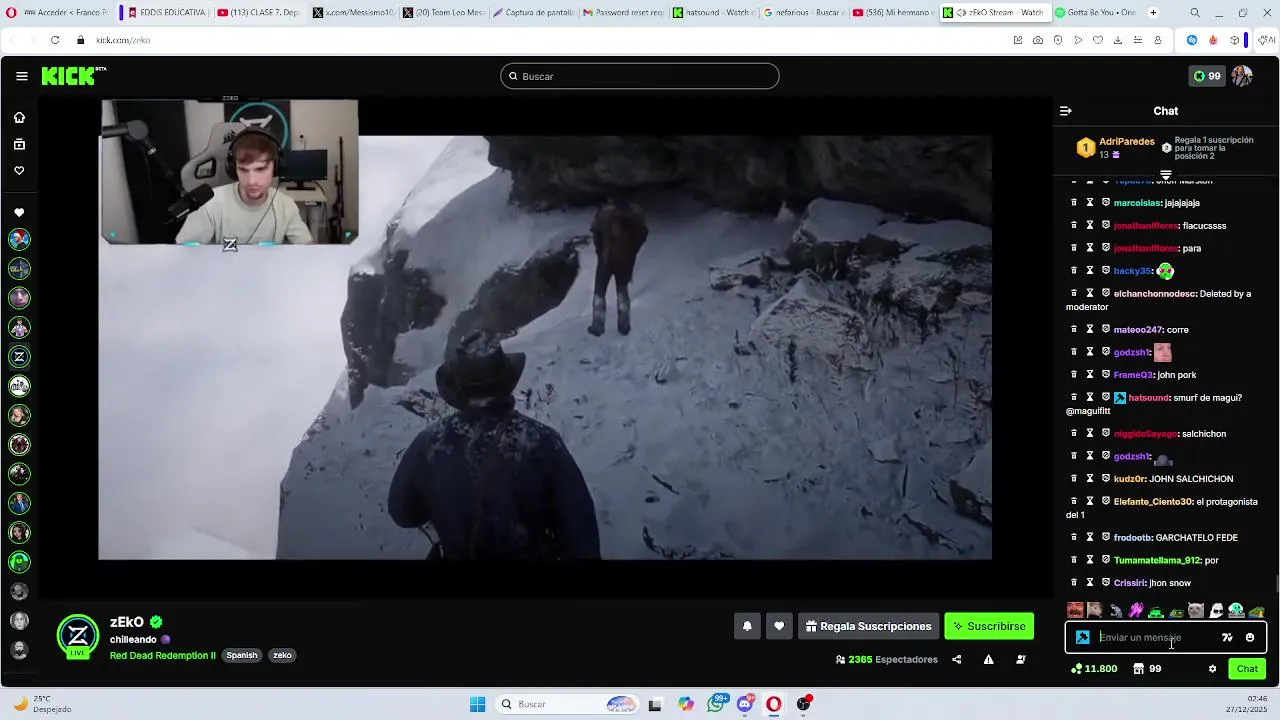Focus the Buscar search field at top
Screen dimensions: 1280x720
[640, 76]
